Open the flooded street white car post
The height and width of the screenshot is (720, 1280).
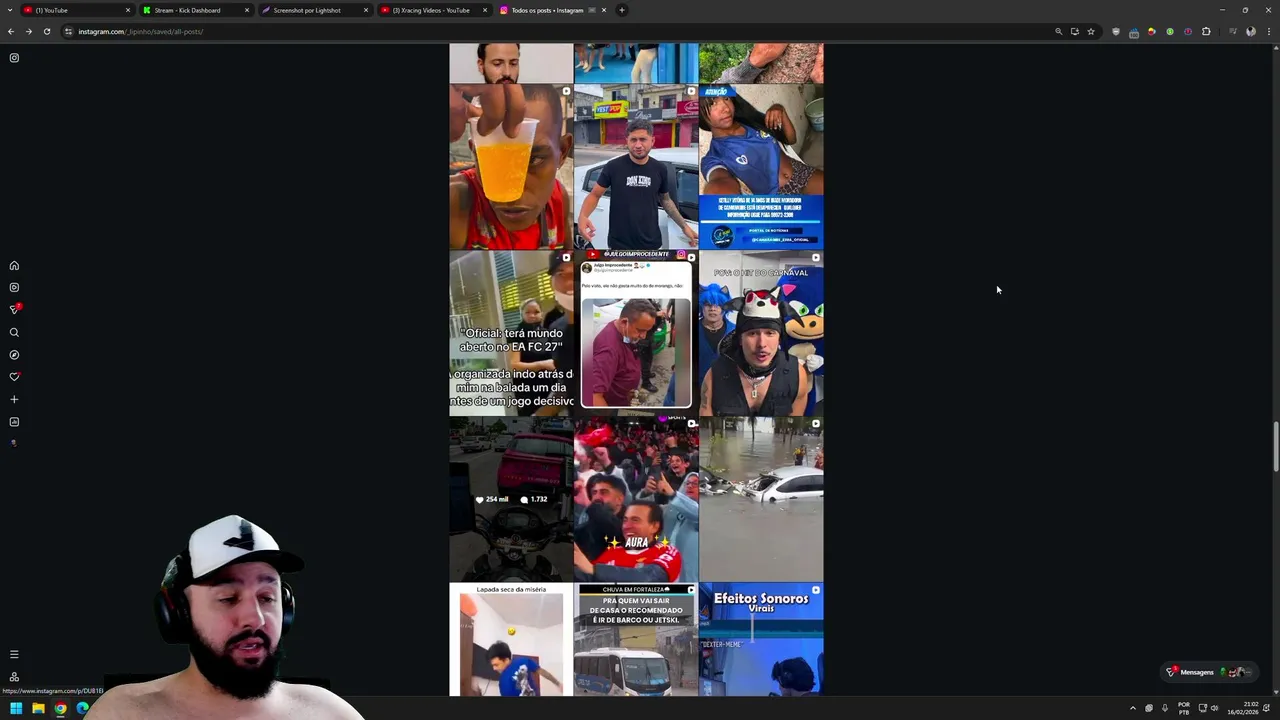click(761, 499)
